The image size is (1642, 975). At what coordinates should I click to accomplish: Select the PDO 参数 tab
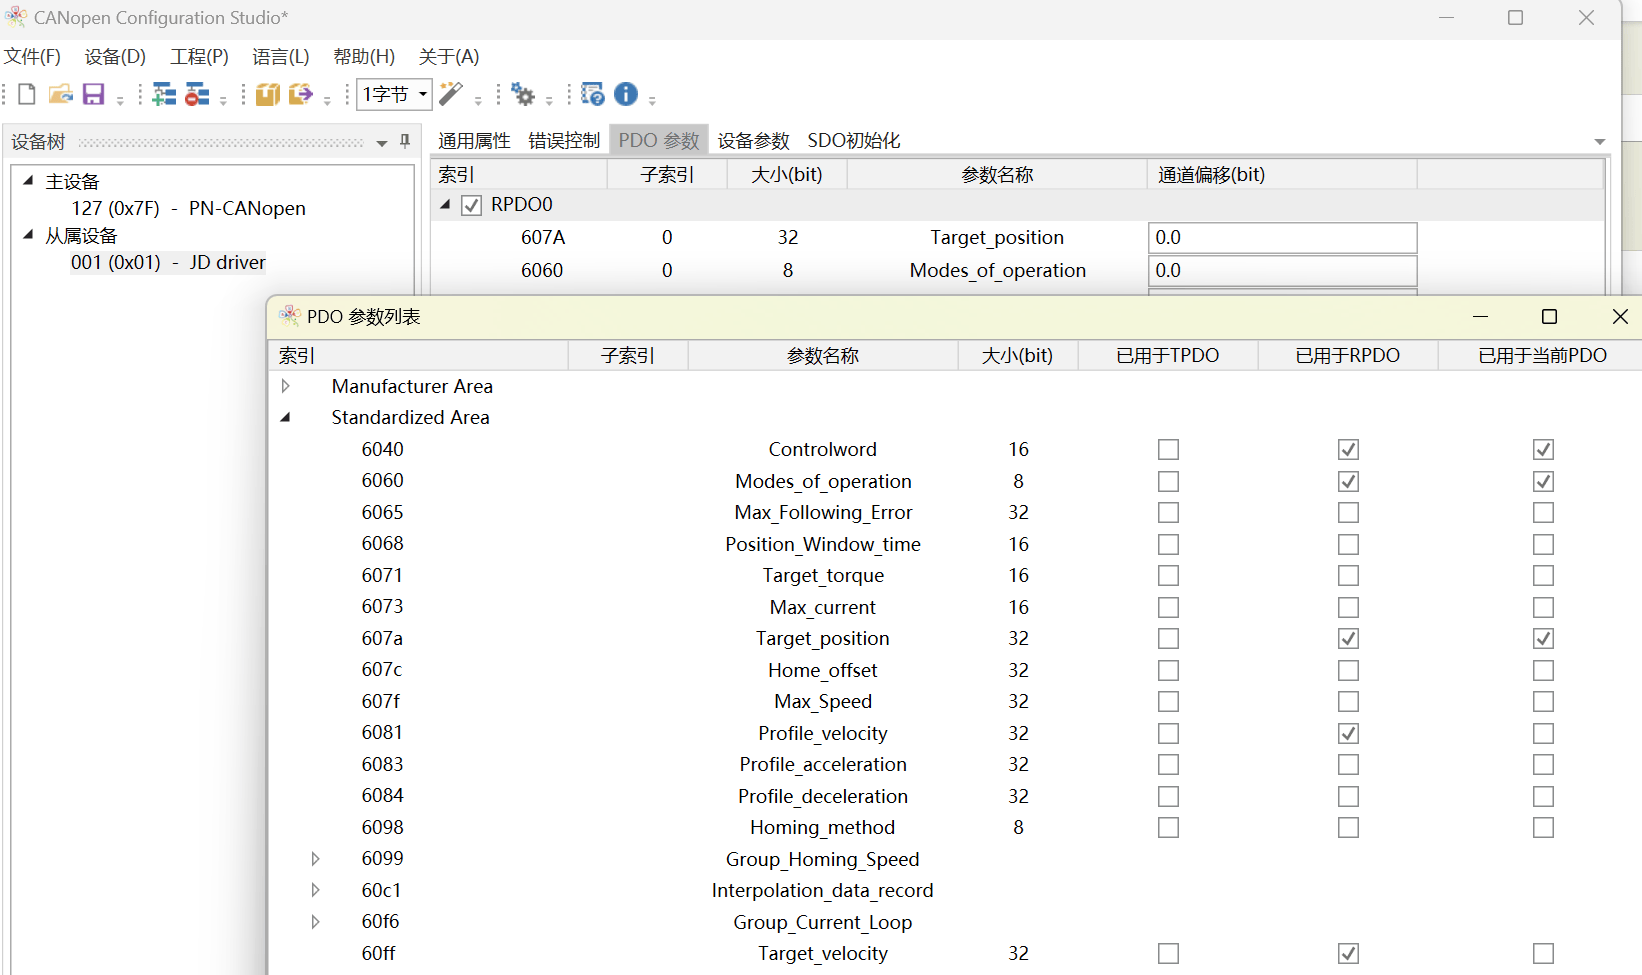[x=659, y=140]
